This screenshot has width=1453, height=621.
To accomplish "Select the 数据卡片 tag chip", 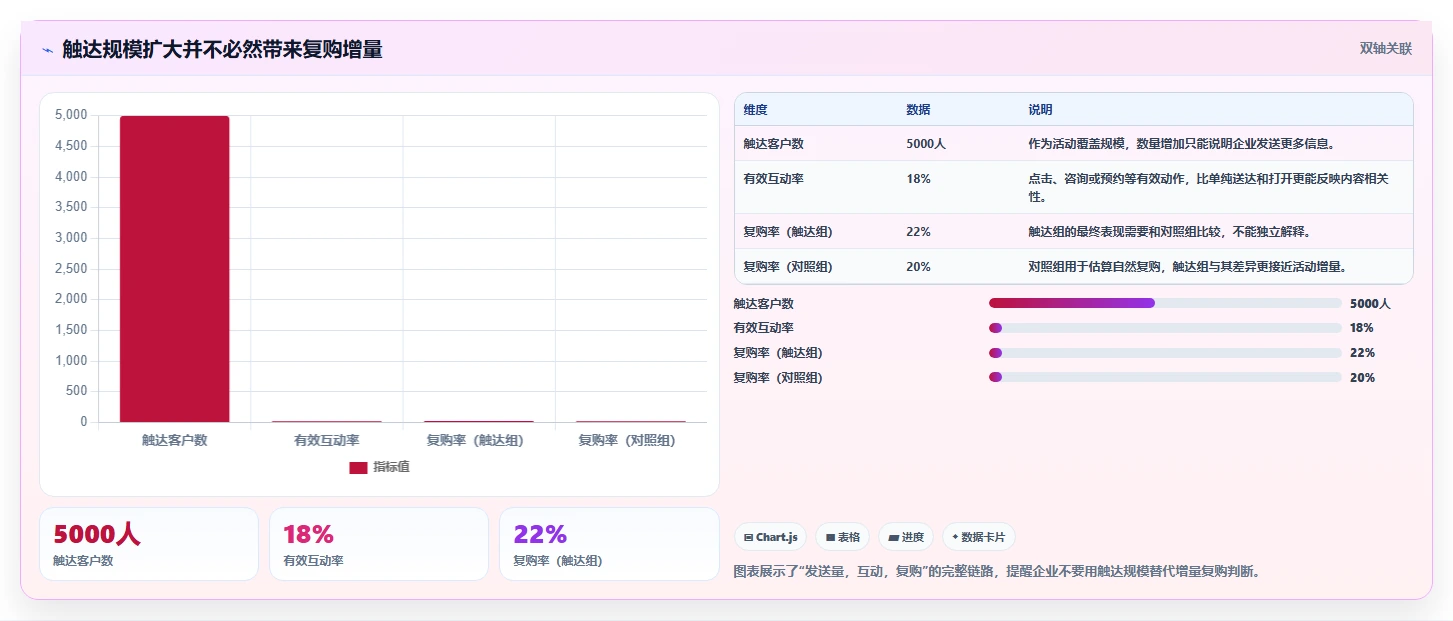I will 979,537.
